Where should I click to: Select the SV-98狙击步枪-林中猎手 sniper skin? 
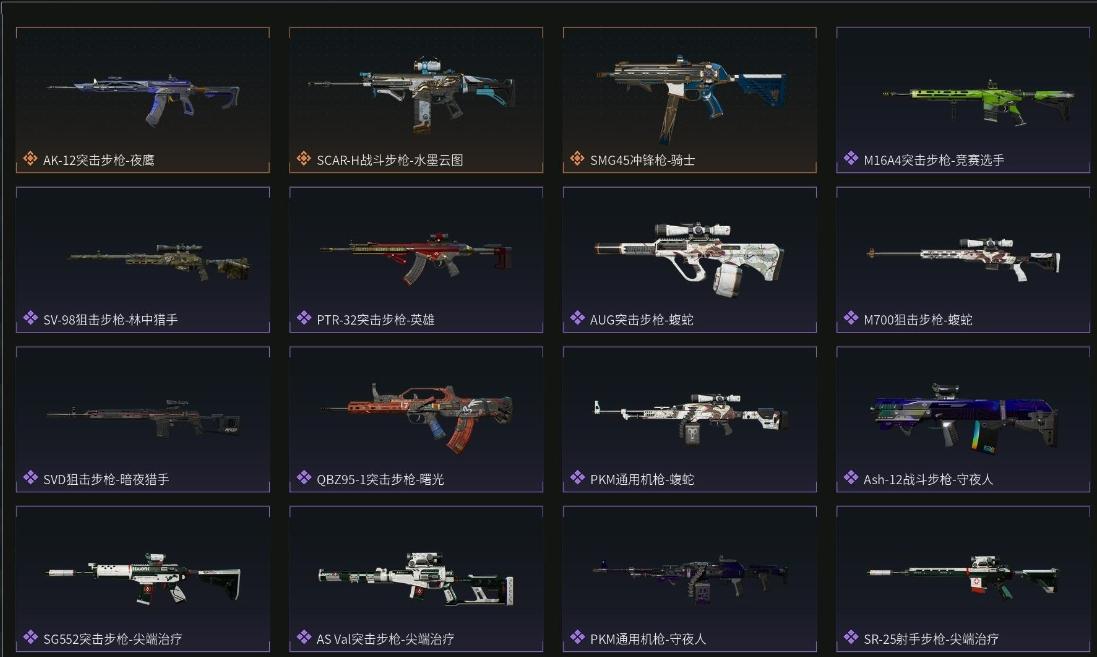click(143, 259)
